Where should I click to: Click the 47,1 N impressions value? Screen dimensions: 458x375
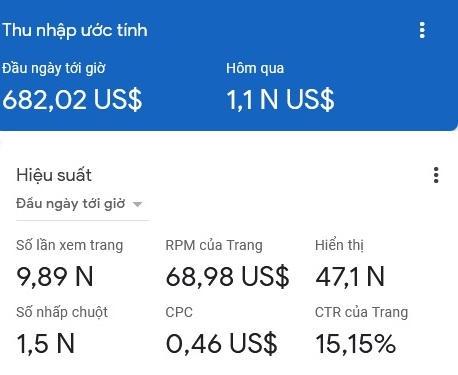click(350, 276)
